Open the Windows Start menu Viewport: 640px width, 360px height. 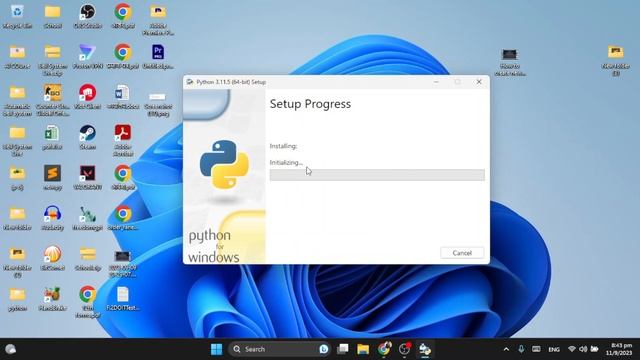[216, 349]
